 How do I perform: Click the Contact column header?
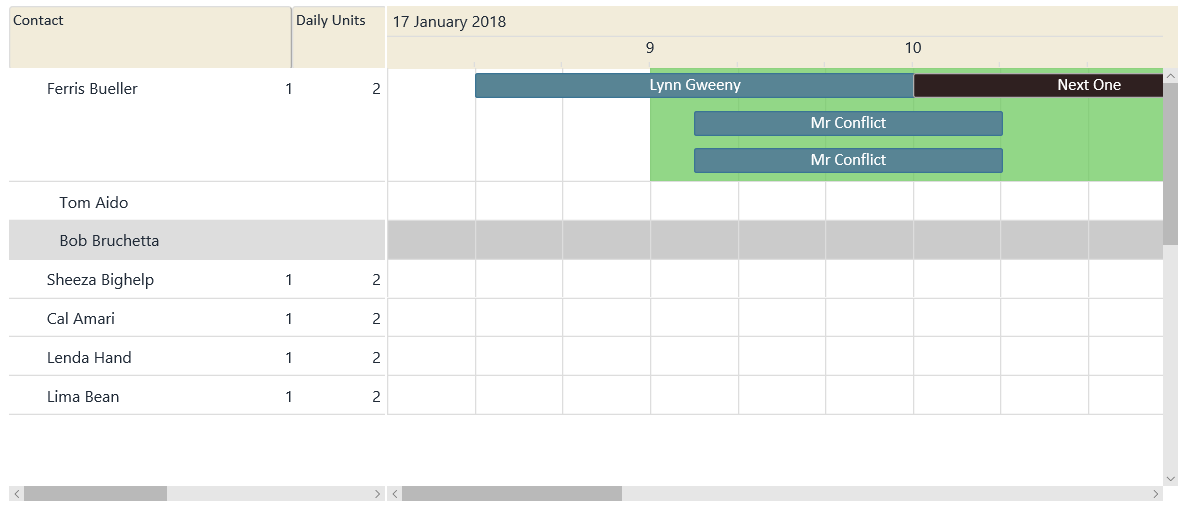coord(150,37)
